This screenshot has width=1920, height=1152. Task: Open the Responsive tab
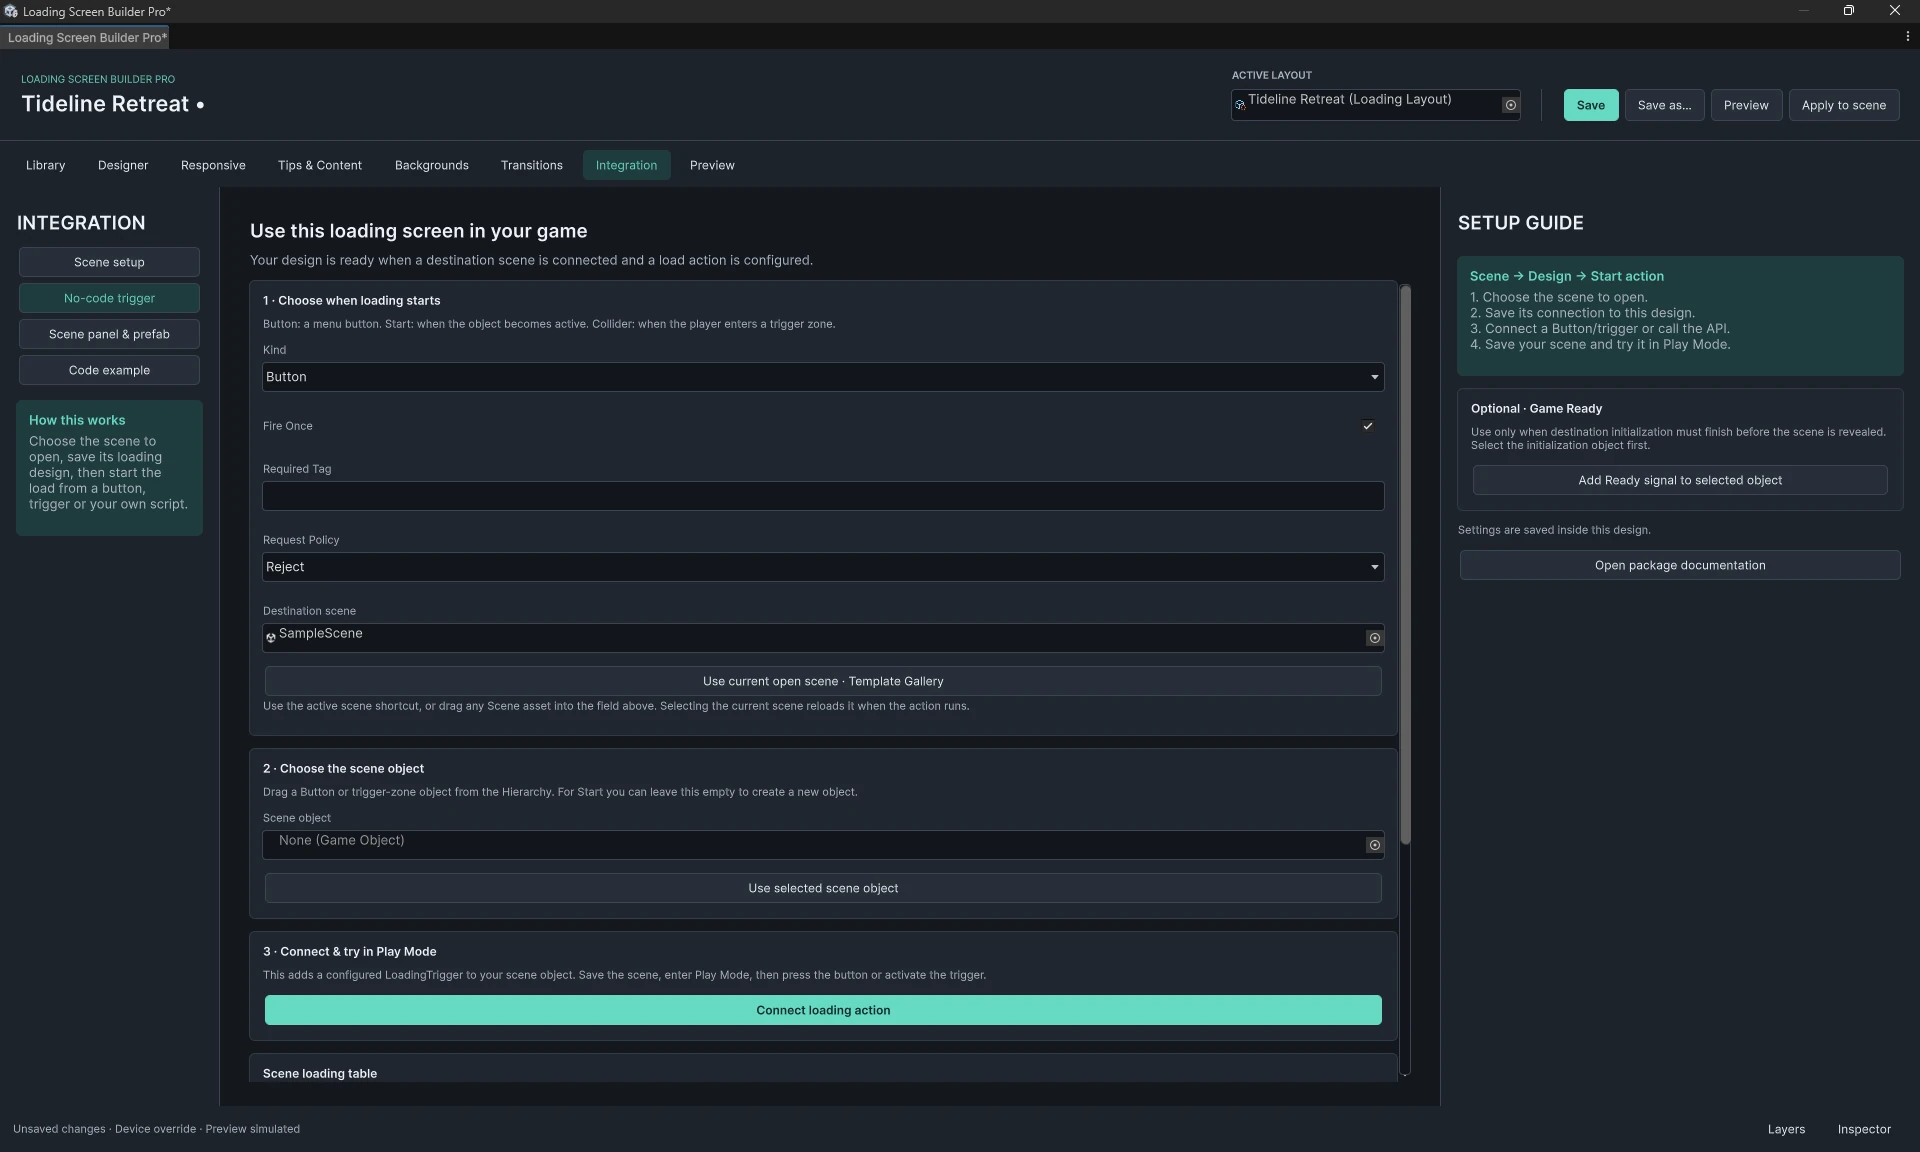click(213, 165)
